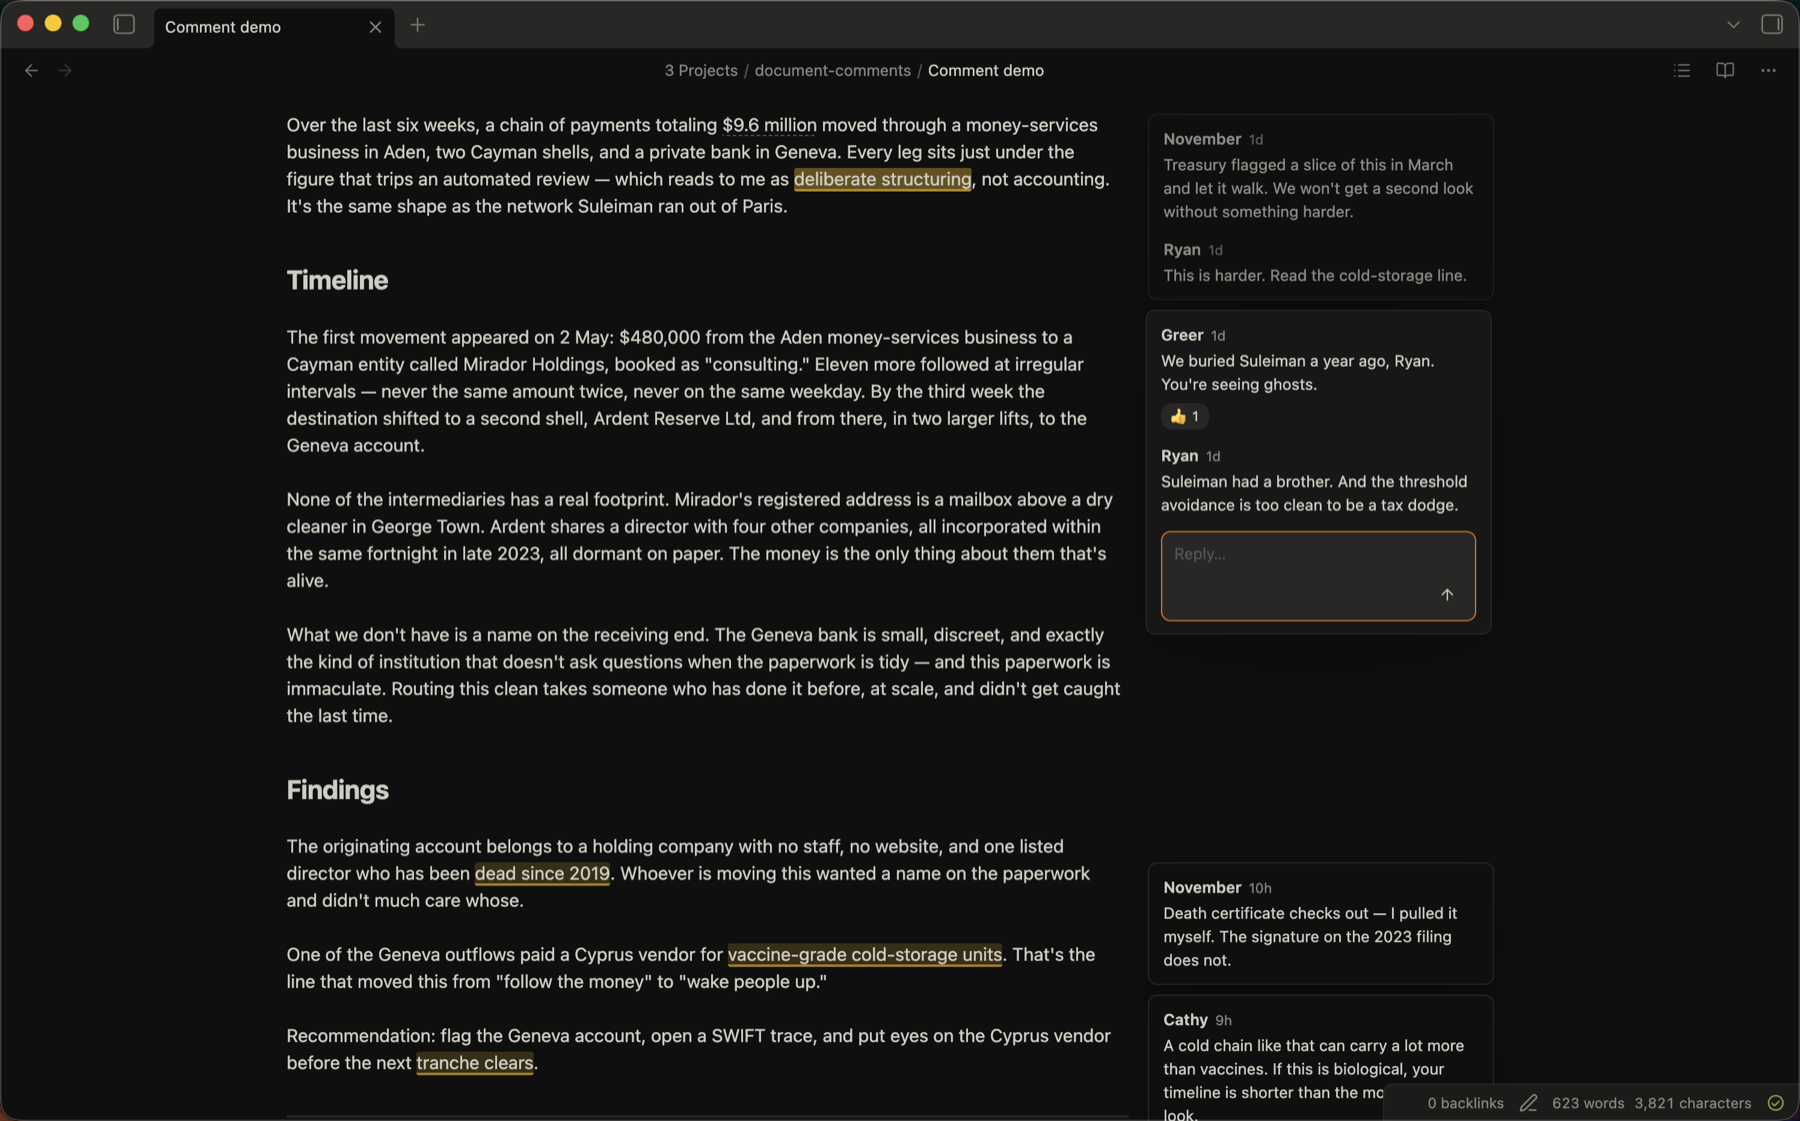
Task: Click the sync status checkmark icon
Action: (1775, 1103)
